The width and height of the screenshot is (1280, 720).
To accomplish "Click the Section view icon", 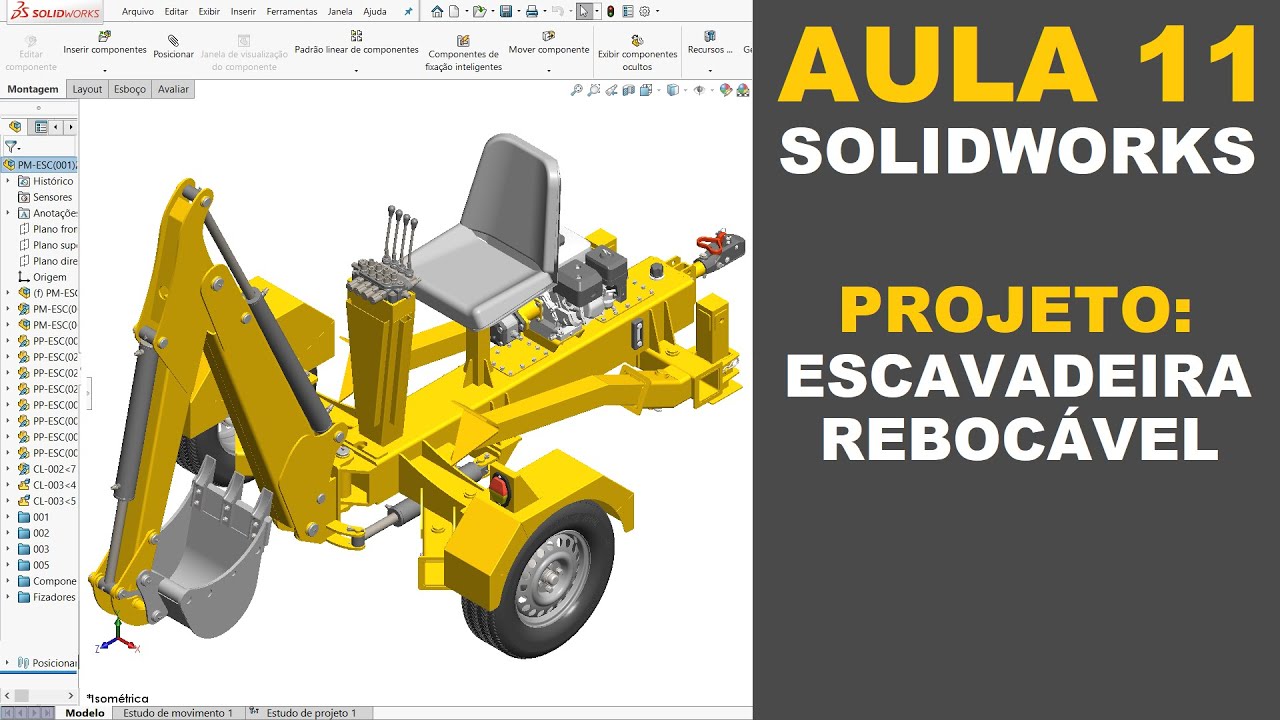I will tap(628, 90).
